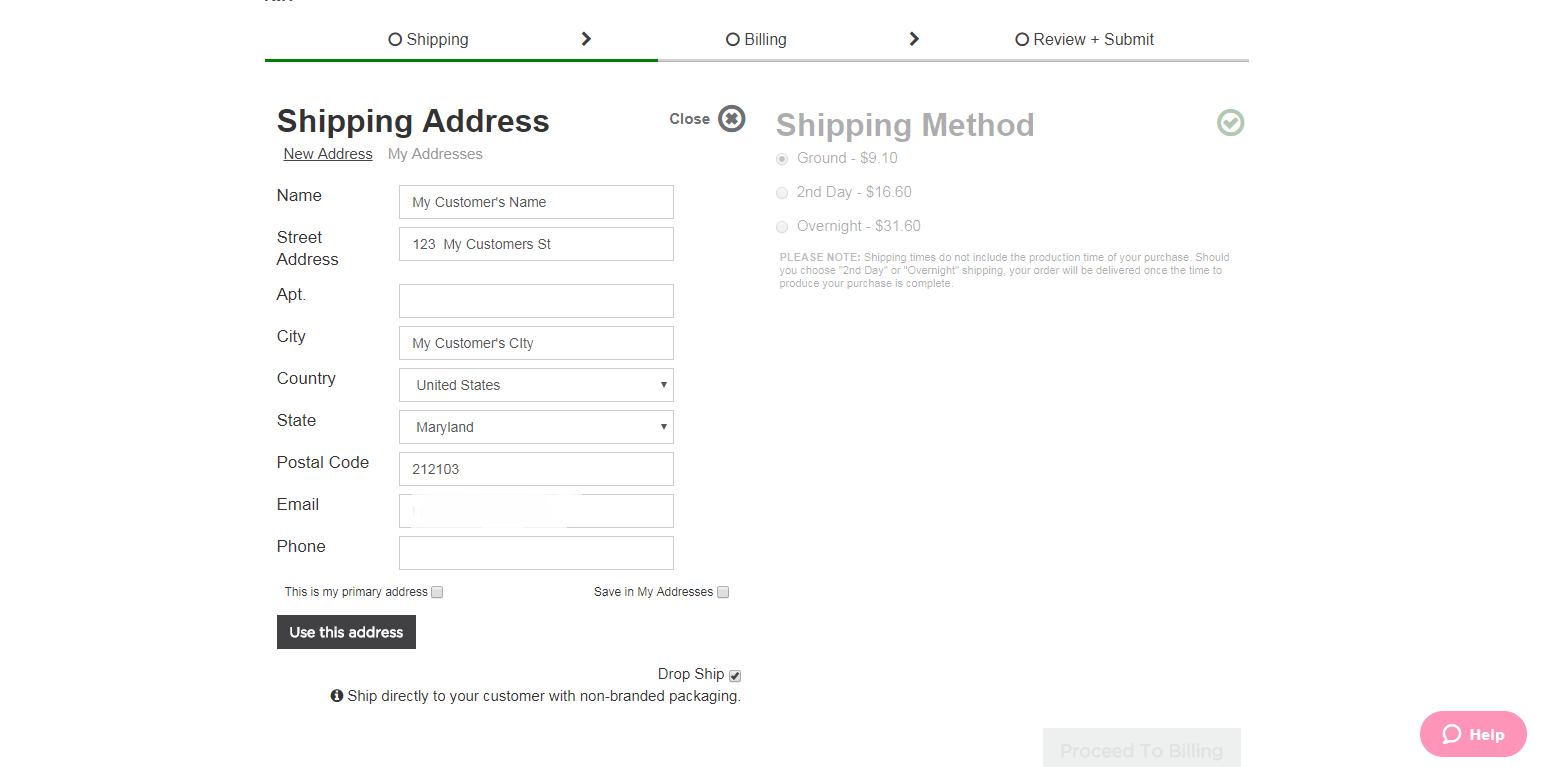Select Overnight - $31.60 shipping
This screenshot has height=767, width=1543.
tap(782, 227)
